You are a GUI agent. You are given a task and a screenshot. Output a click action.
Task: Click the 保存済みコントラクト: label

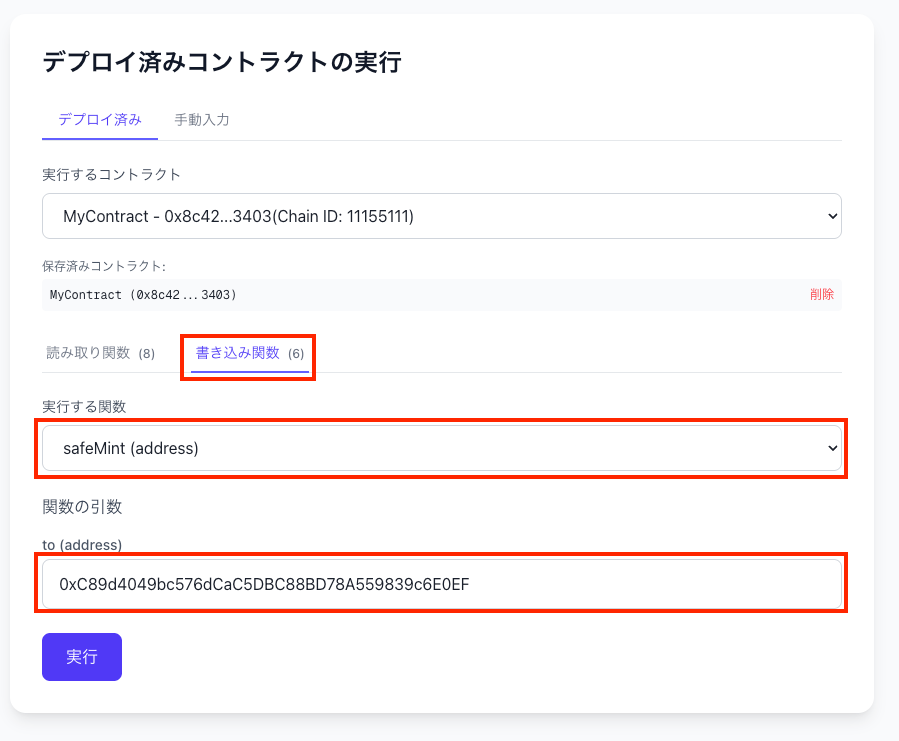click(104, 266)
